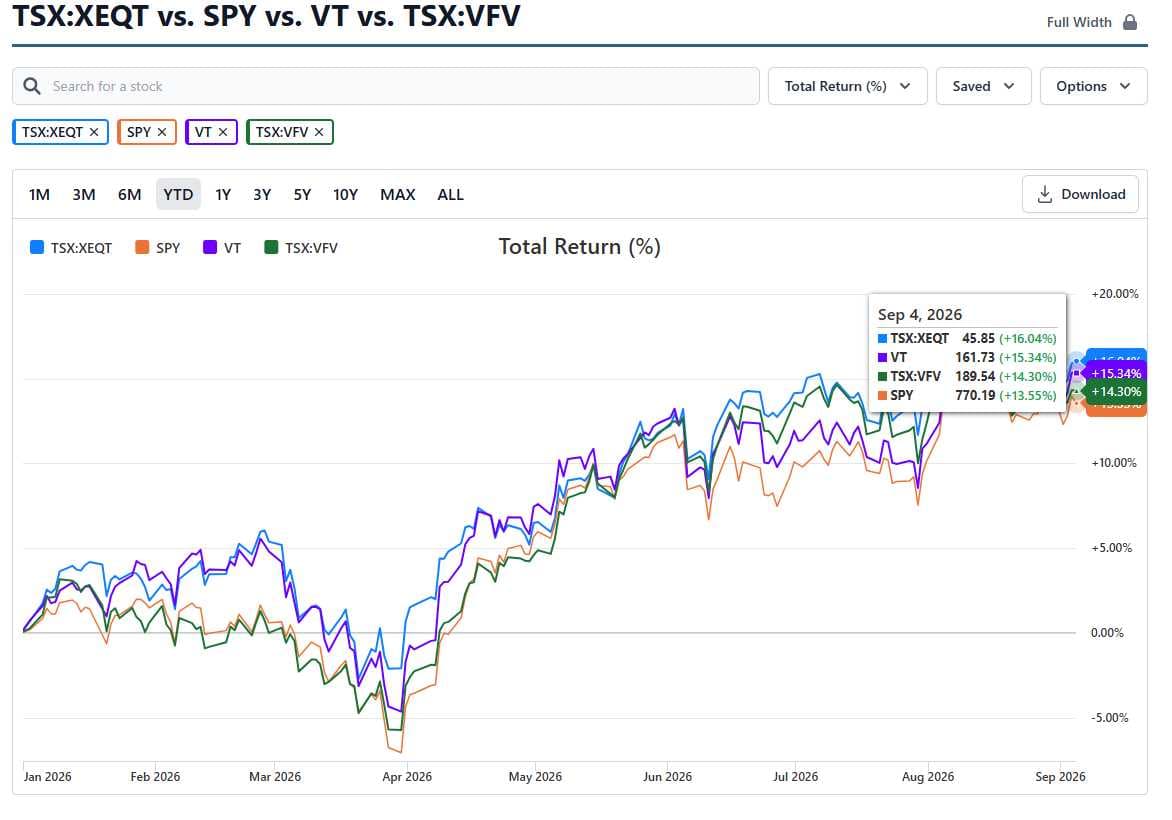The width and height of the screenshot is (1172, 820).
Task: Select the 5Y time range
Action: [302, 194]
